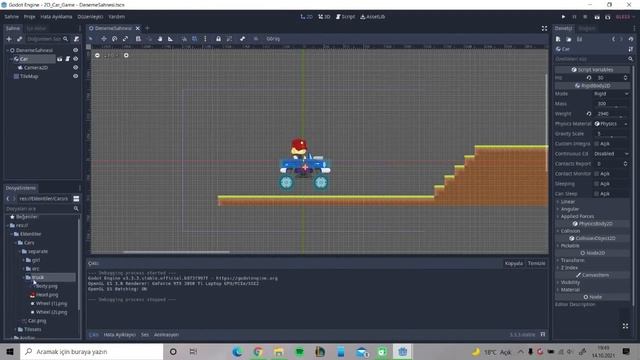Viewport: 640px width, 360px height.
Task: Switch to the 3D workspace
Action: [x=324, y=17]
